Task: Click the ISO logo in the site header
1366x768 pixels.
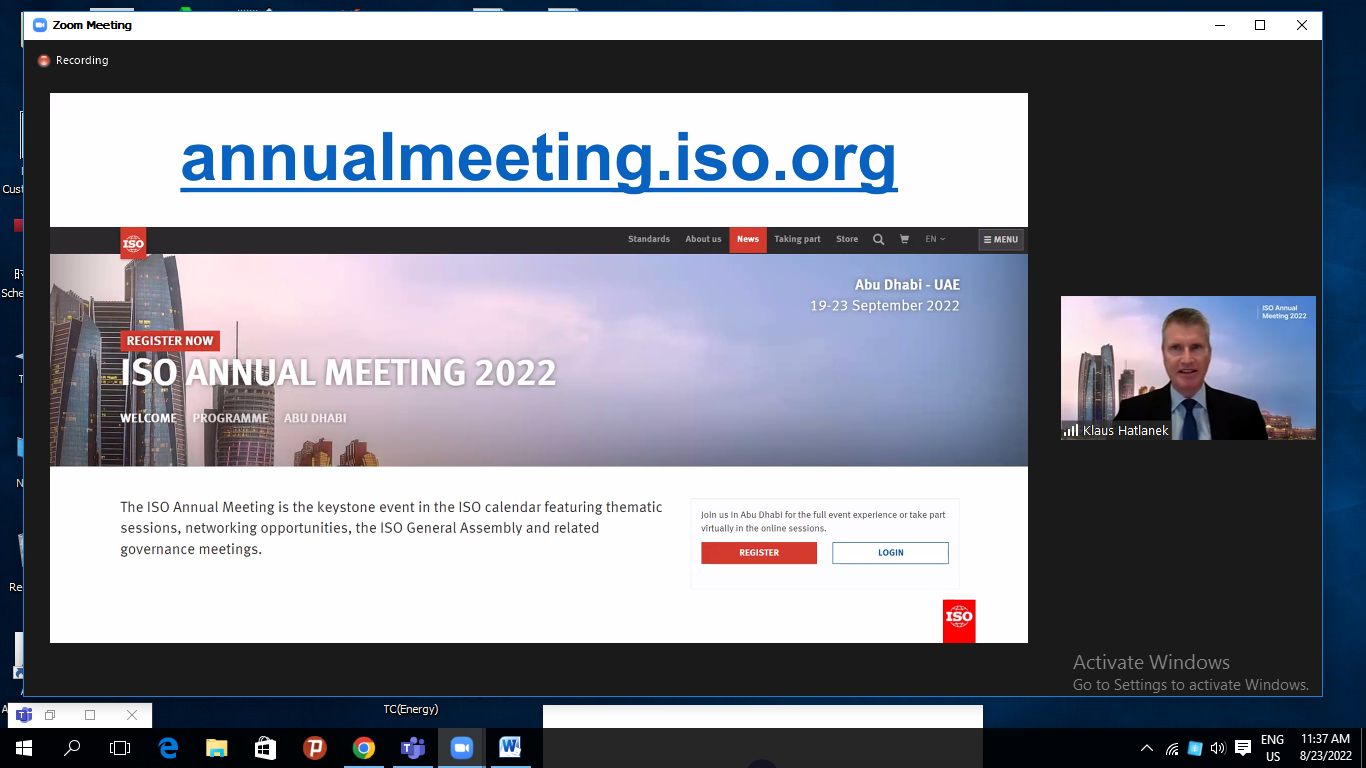Action: pos(133,243)
